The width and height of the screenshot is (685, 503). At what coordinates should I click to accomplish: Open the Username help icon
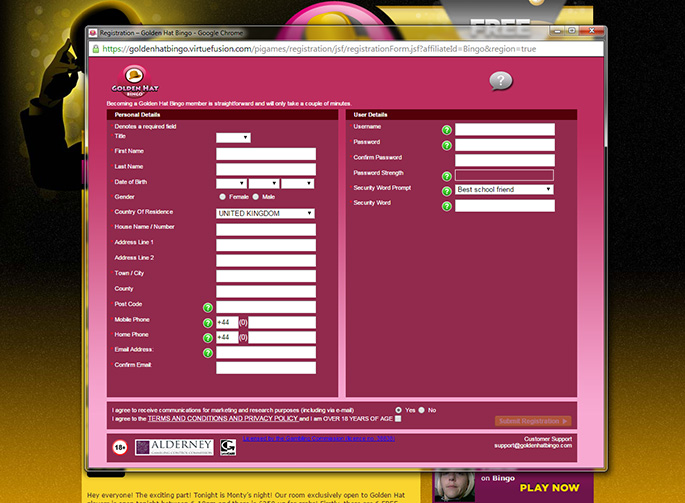click(x=446, y=130)
